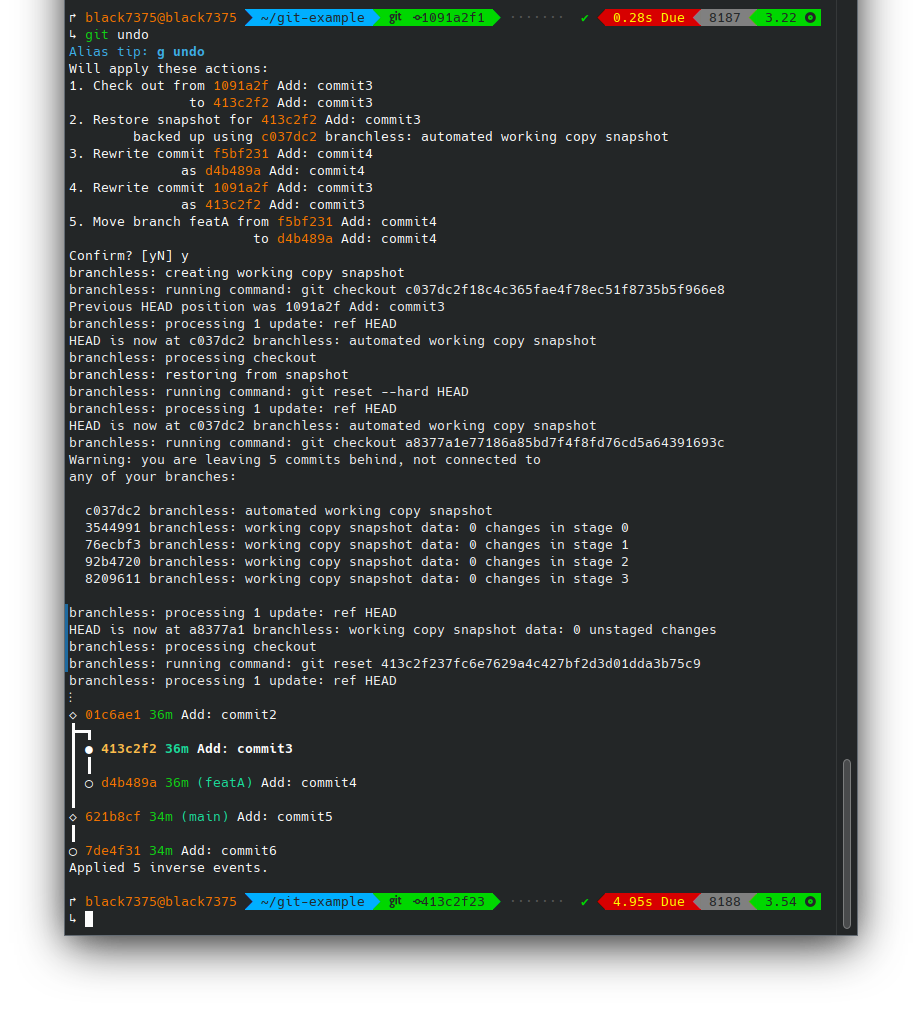Click the username black7375@black7375 in the bottom prompt
This screenshot has height=1012, width=922.
[x=161, y=901]
